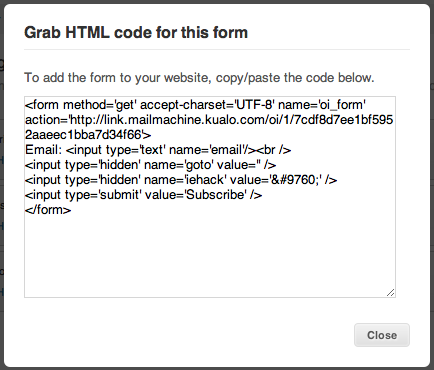434x370 pixels.
Task: Click the name='iehack' text in code
Action: pyautogui.click(x=185, y=180)
